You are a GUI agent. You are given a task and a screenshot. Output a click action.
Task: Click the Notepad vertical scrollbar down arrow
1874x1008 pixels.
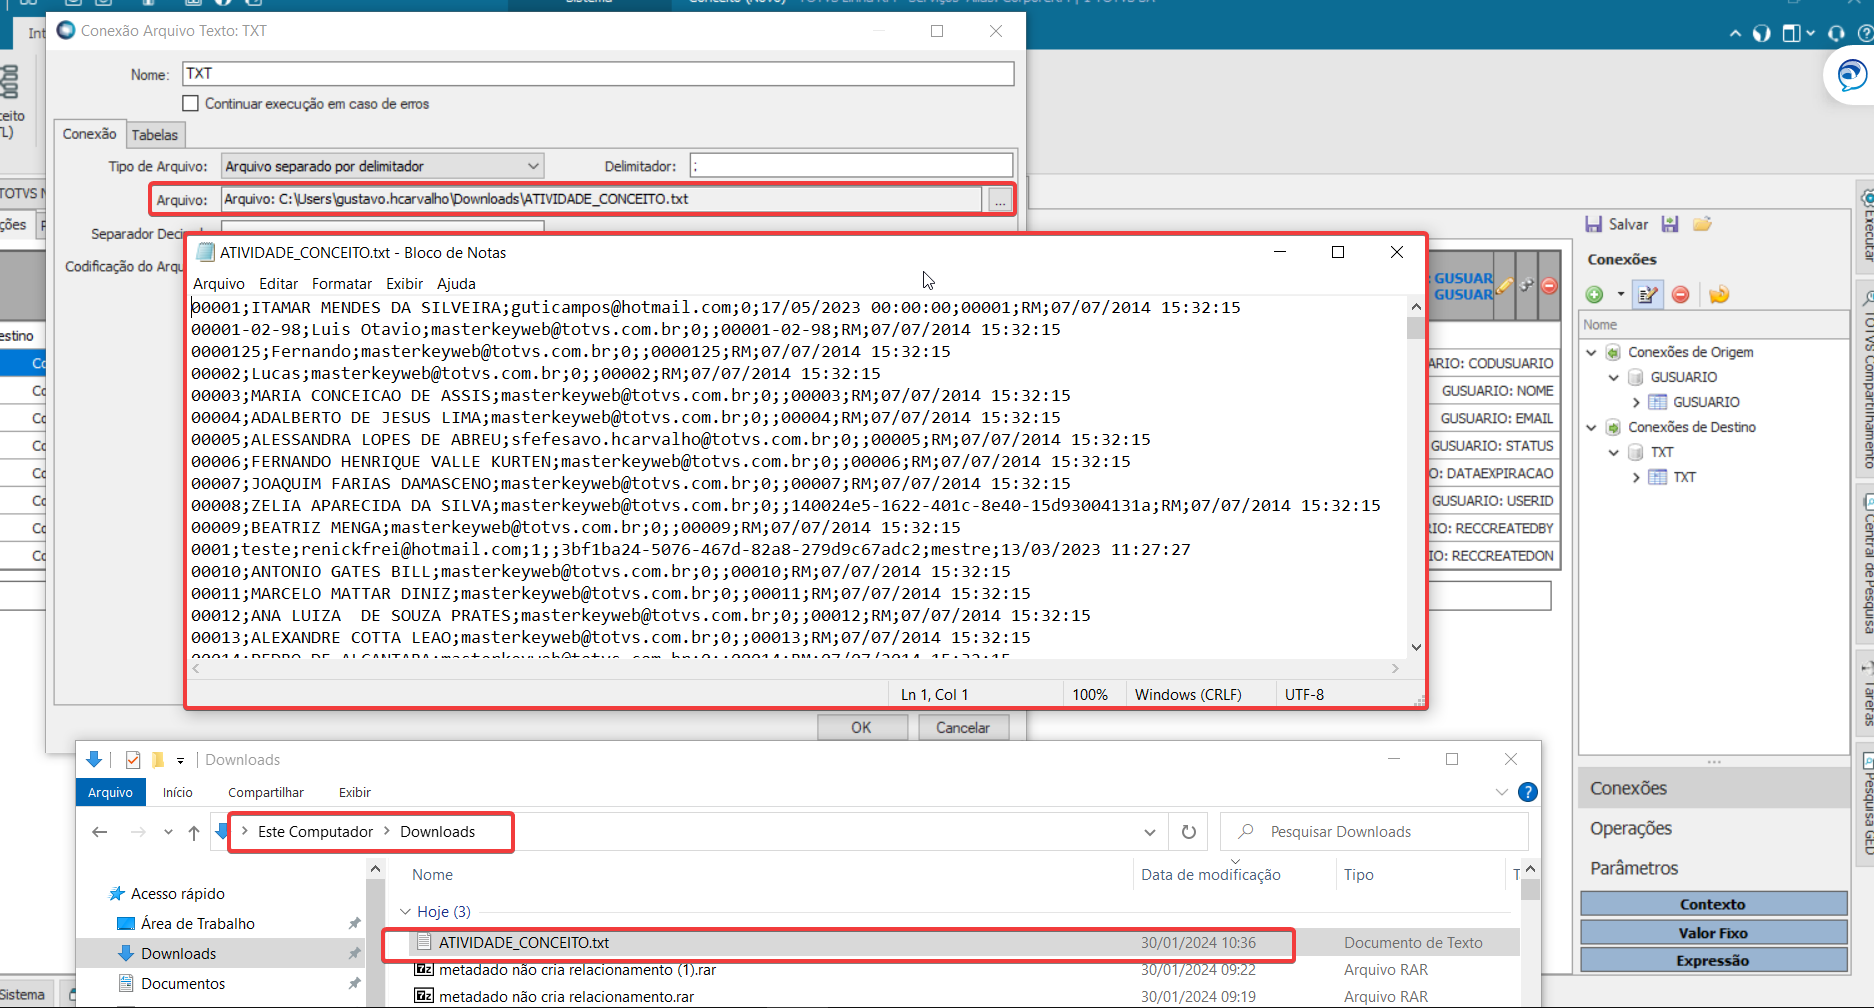(x=1416, y=647)
